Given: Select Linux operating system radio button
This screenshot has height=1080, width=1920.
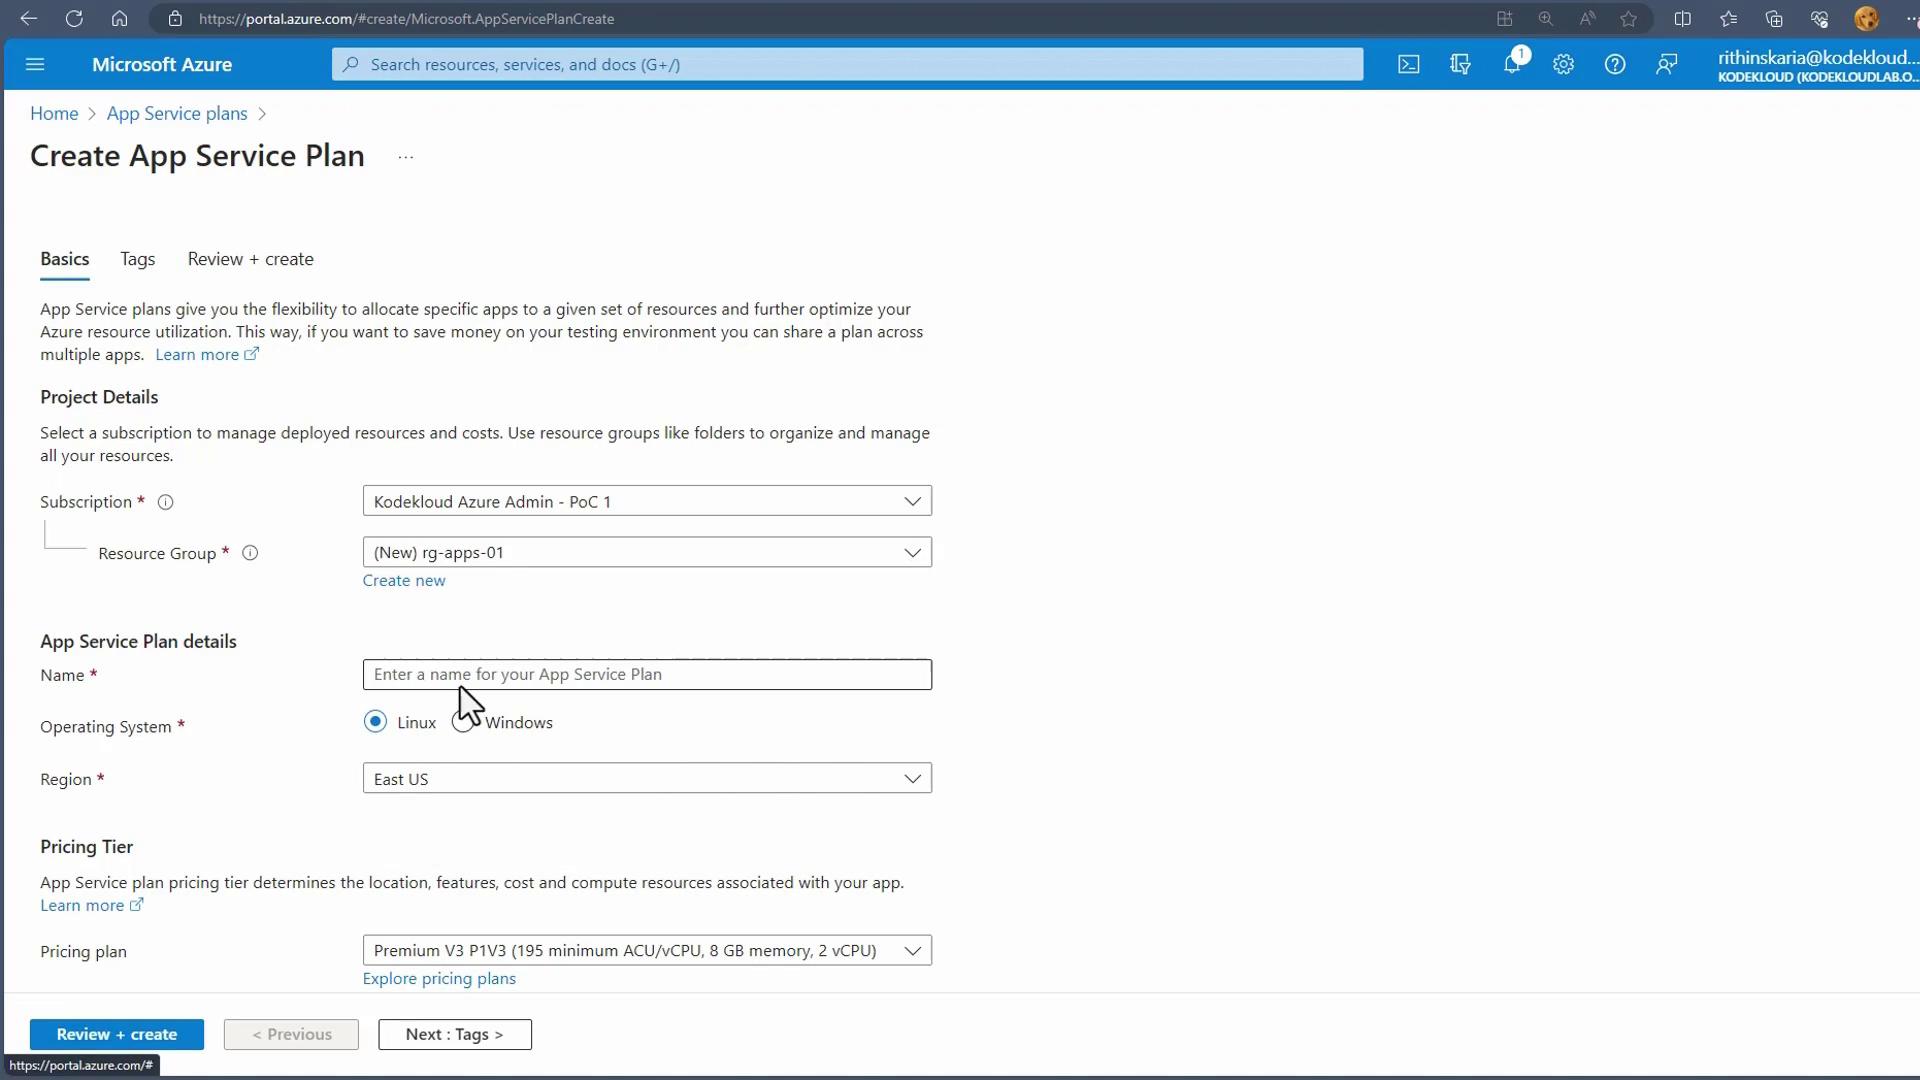Looking at the screenshot, I should [375, 722].
